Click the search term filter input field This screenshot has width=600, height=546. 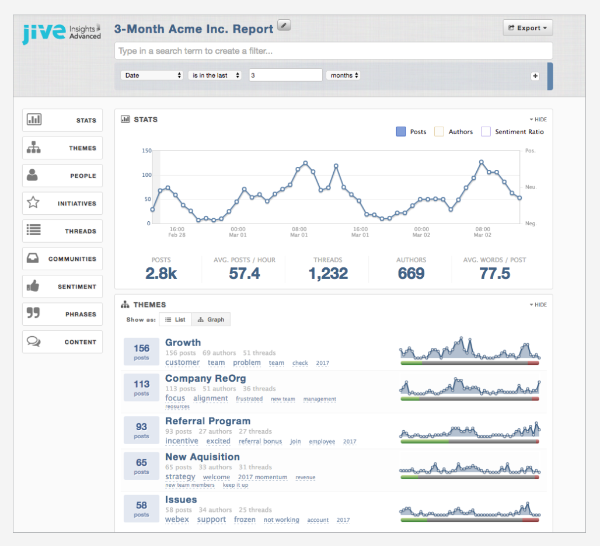[x=333, y=51]
